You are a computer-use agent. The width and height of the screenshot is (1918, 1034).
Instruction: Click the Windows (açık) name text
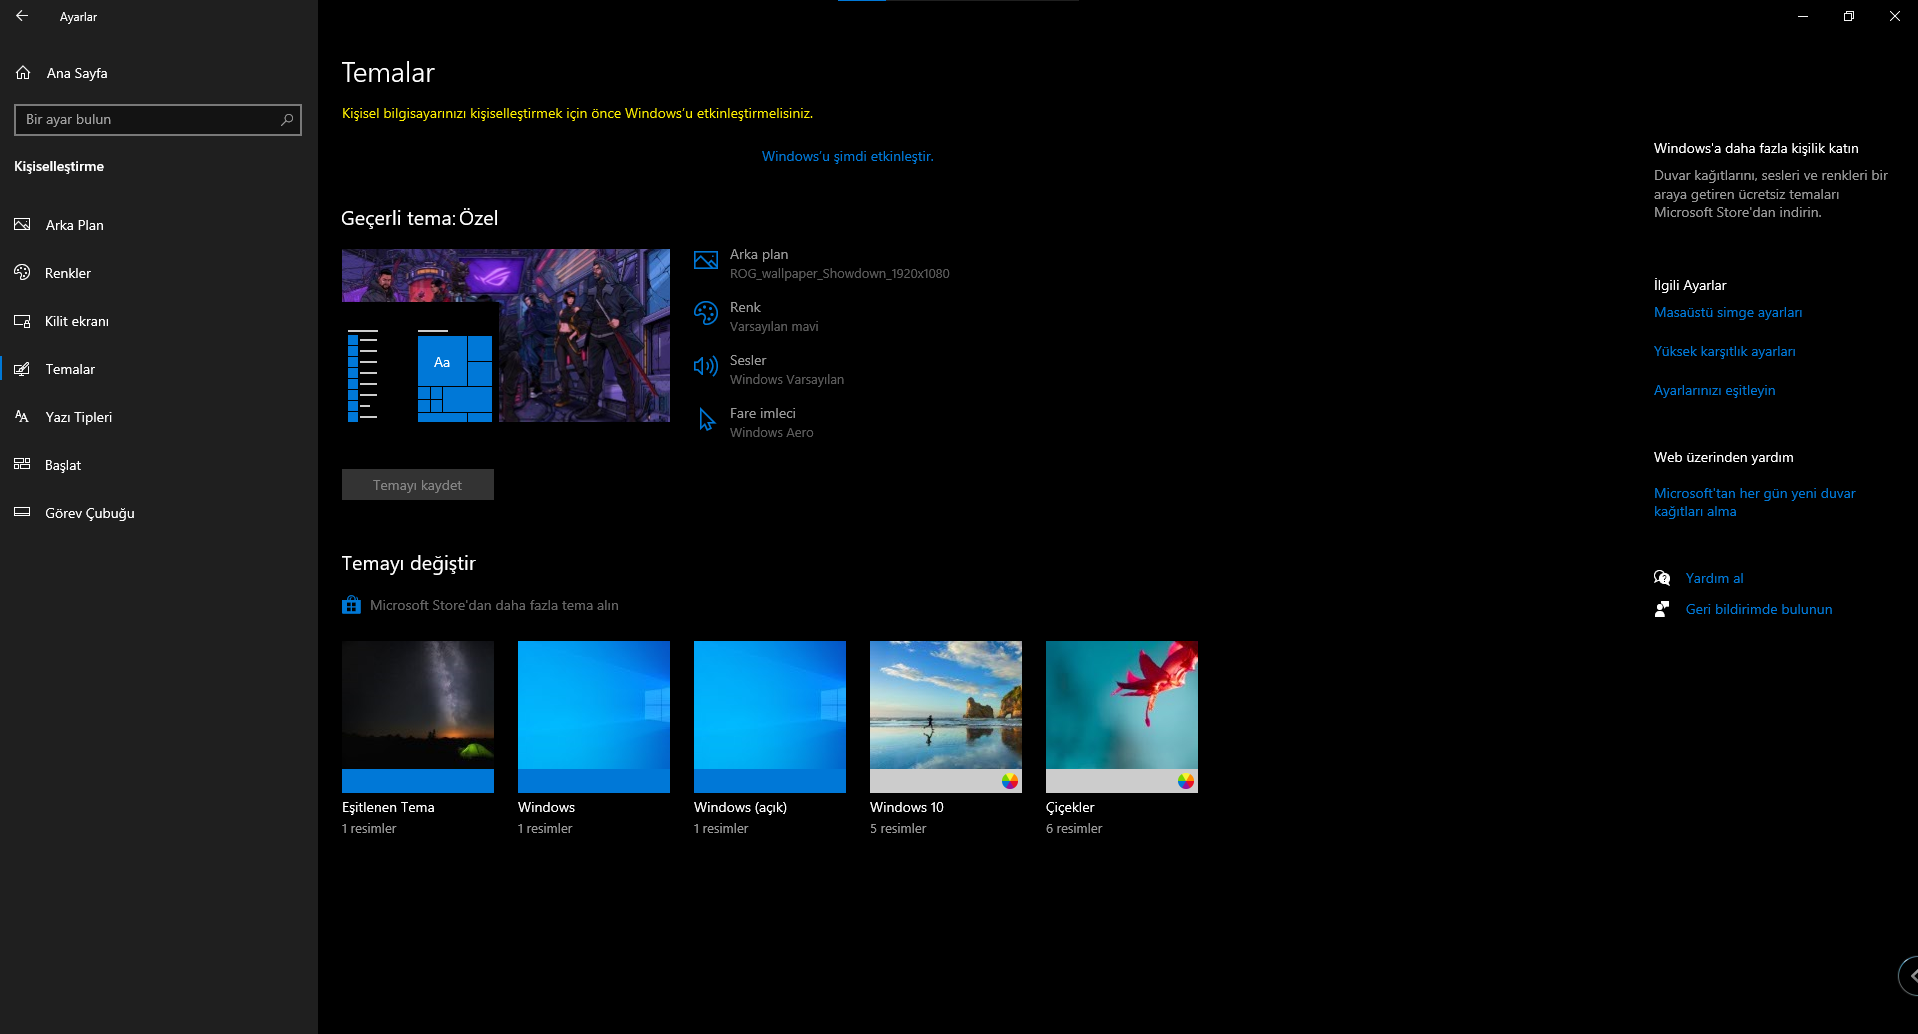coord(740,807)
